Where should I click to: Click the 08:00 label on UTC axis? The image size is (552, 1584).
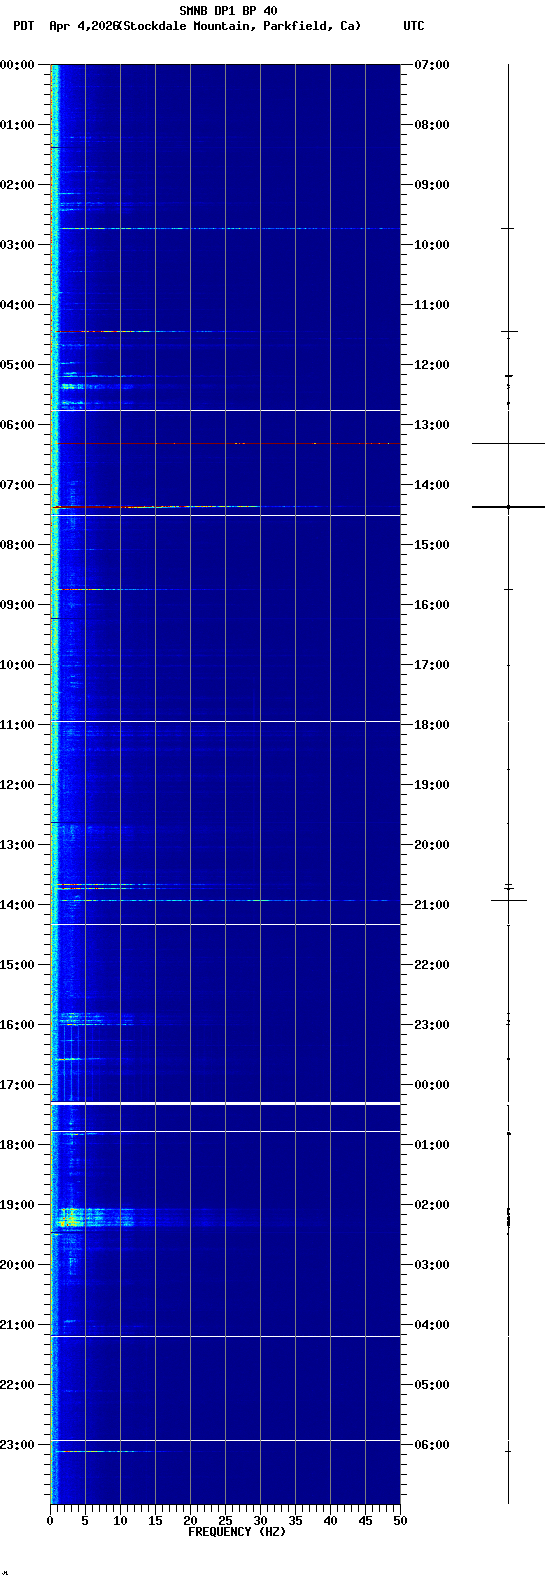click(x=432, y=125)
